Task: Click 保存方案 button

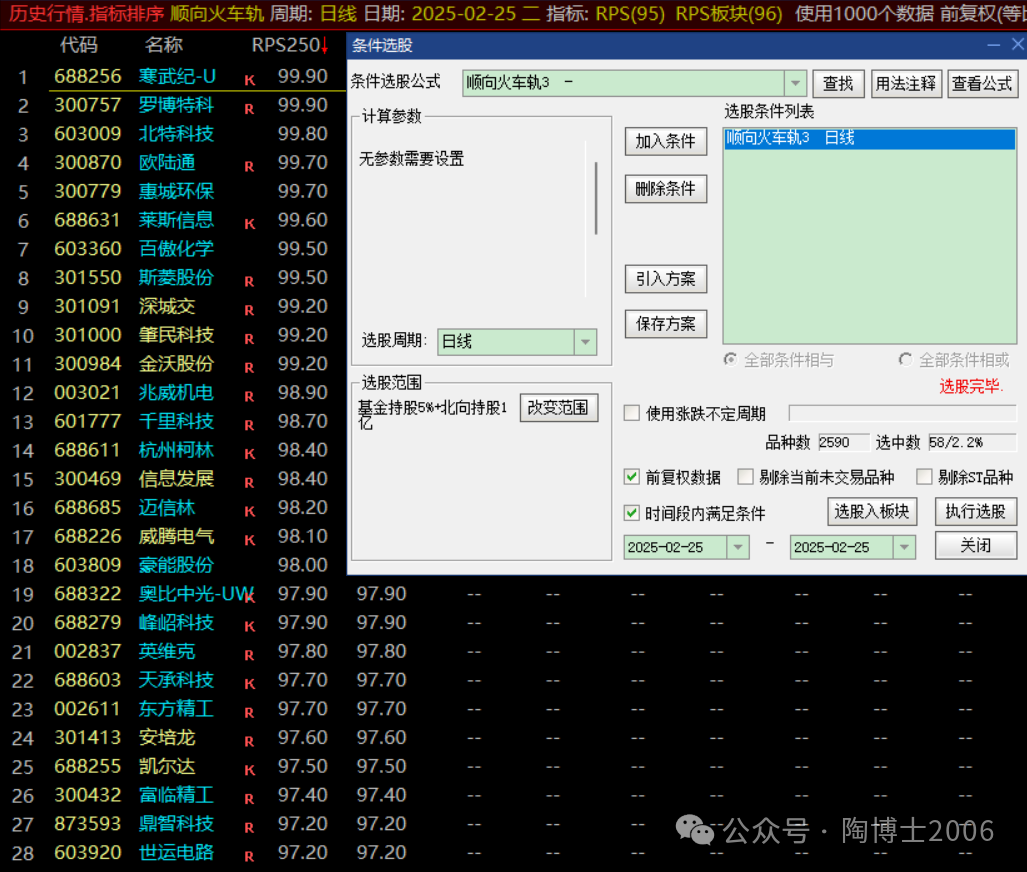Action: (665, 324)
